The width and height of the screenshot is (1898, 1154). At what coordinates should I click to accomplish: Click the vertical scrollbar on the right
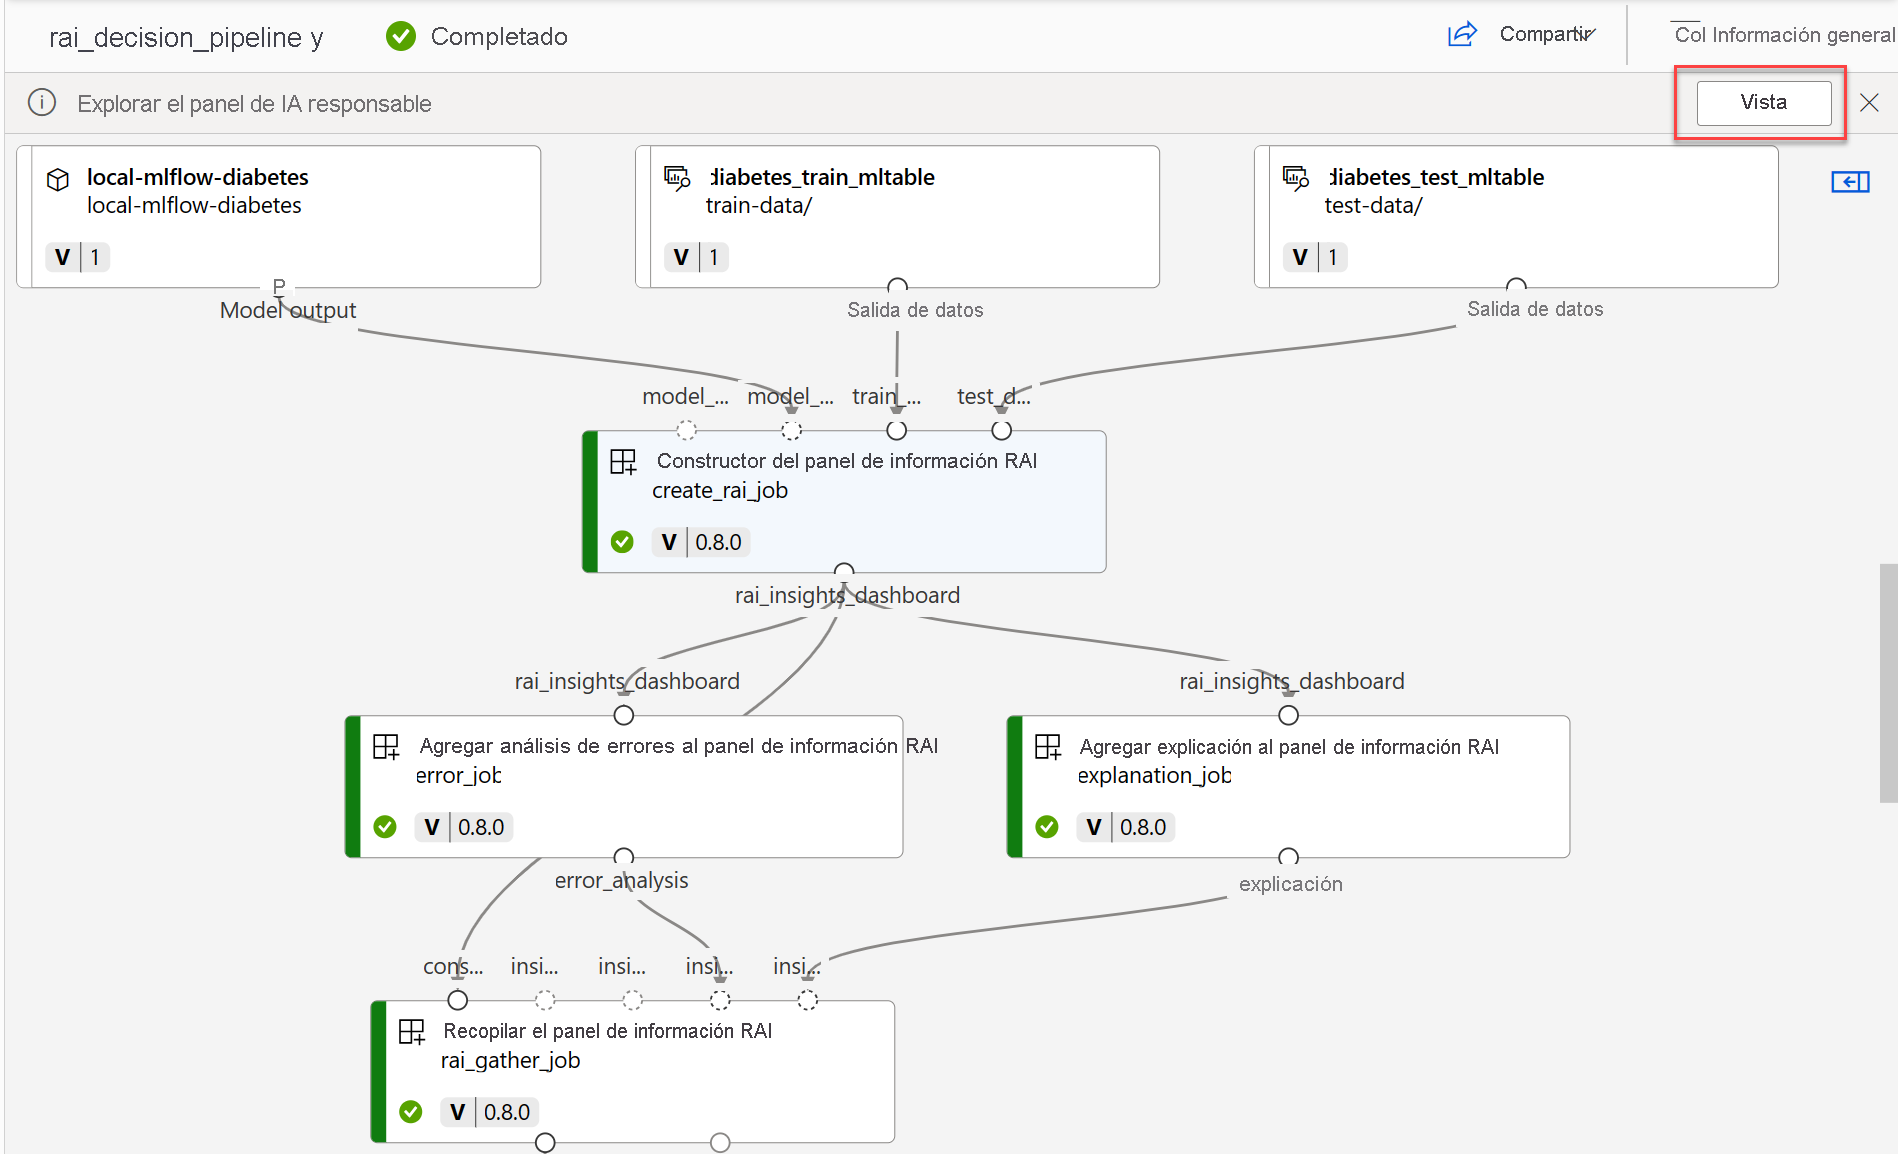(1888, 683)
